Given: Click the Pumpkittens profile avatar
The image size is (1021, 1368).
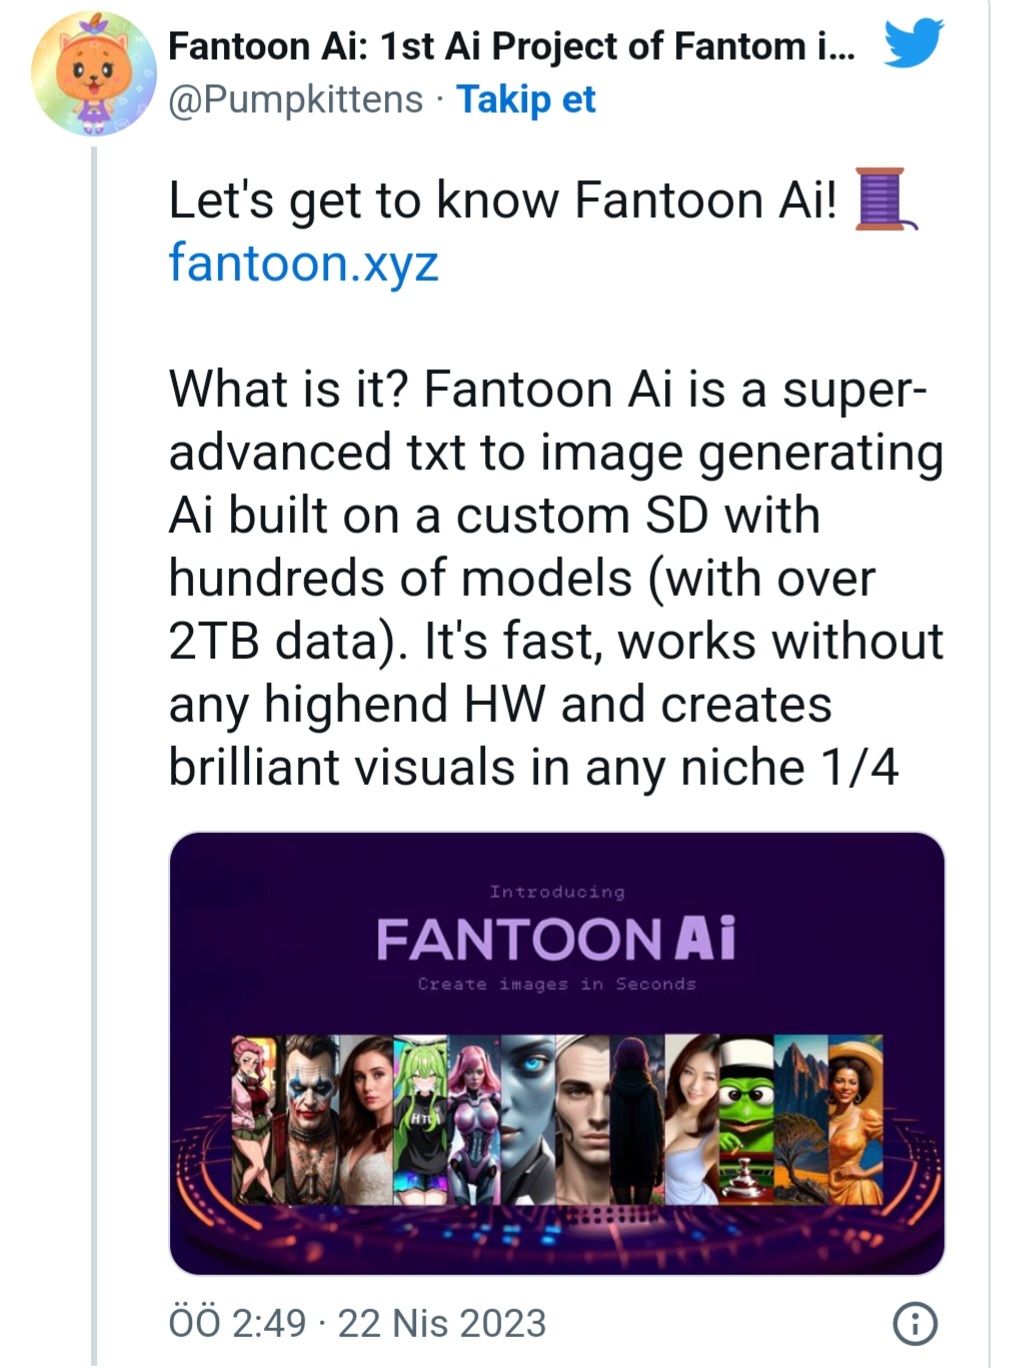Looking at the screenshot, I should pyautogui.click(x=95, y=70).
